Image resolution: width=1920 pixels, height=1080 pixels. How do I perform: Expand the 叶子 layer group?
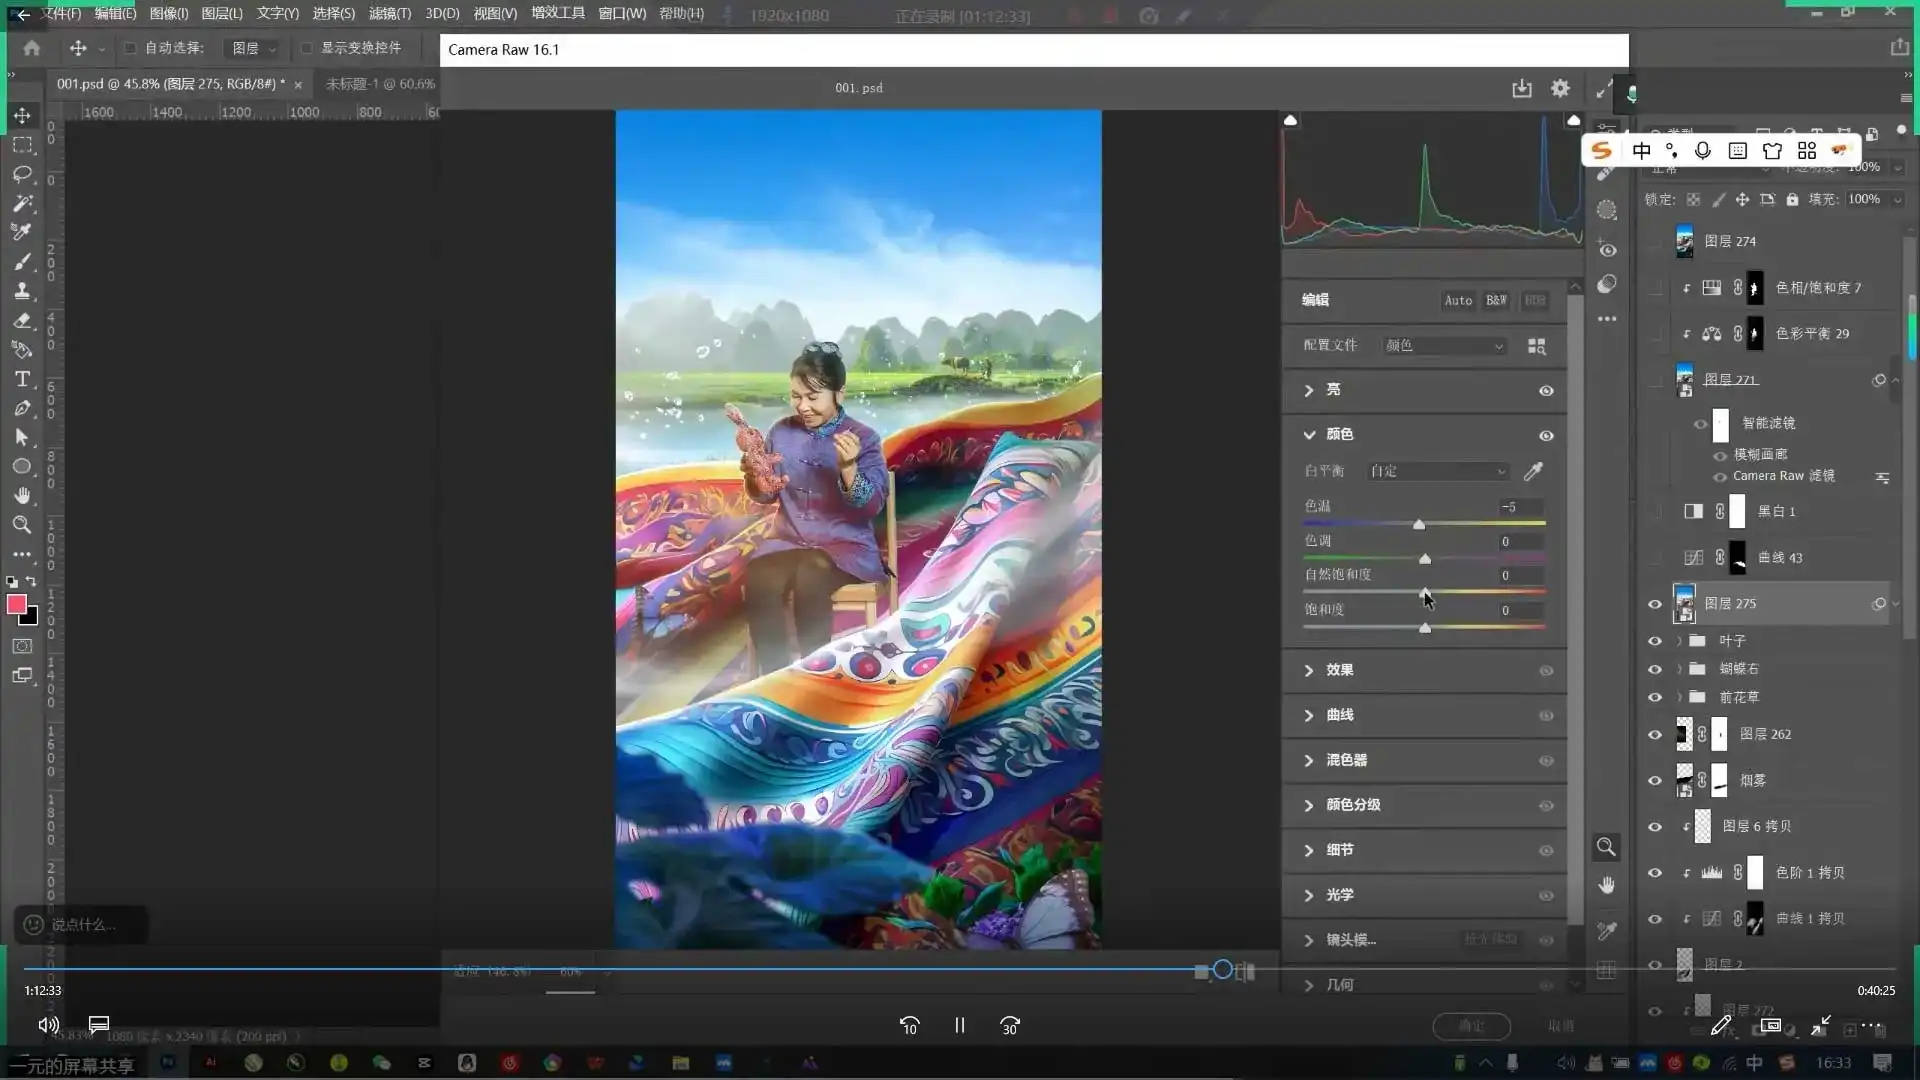point(1679,641)
